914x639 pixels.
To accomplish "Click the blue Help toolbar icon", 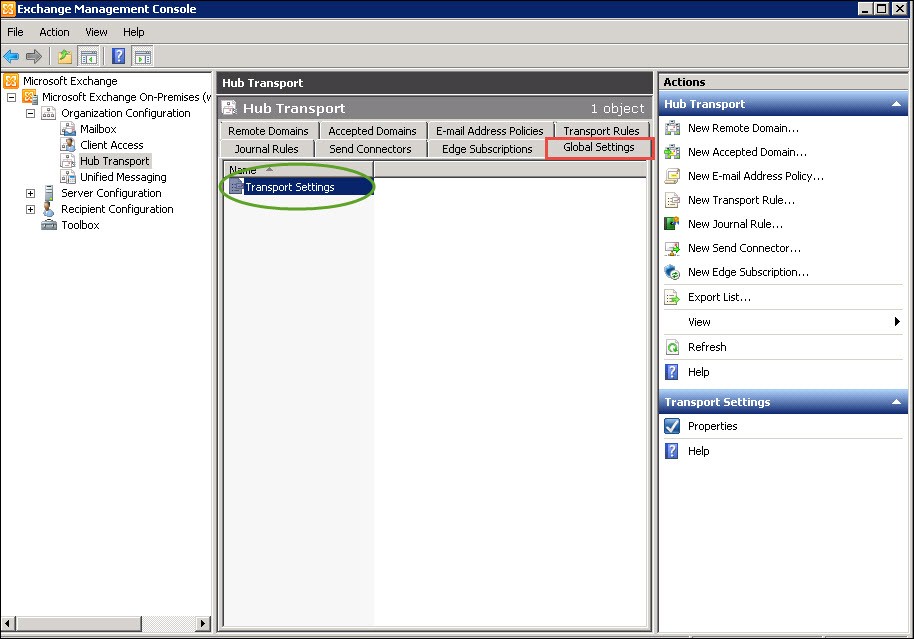I will pyautogui.click(x=118, y=57).
